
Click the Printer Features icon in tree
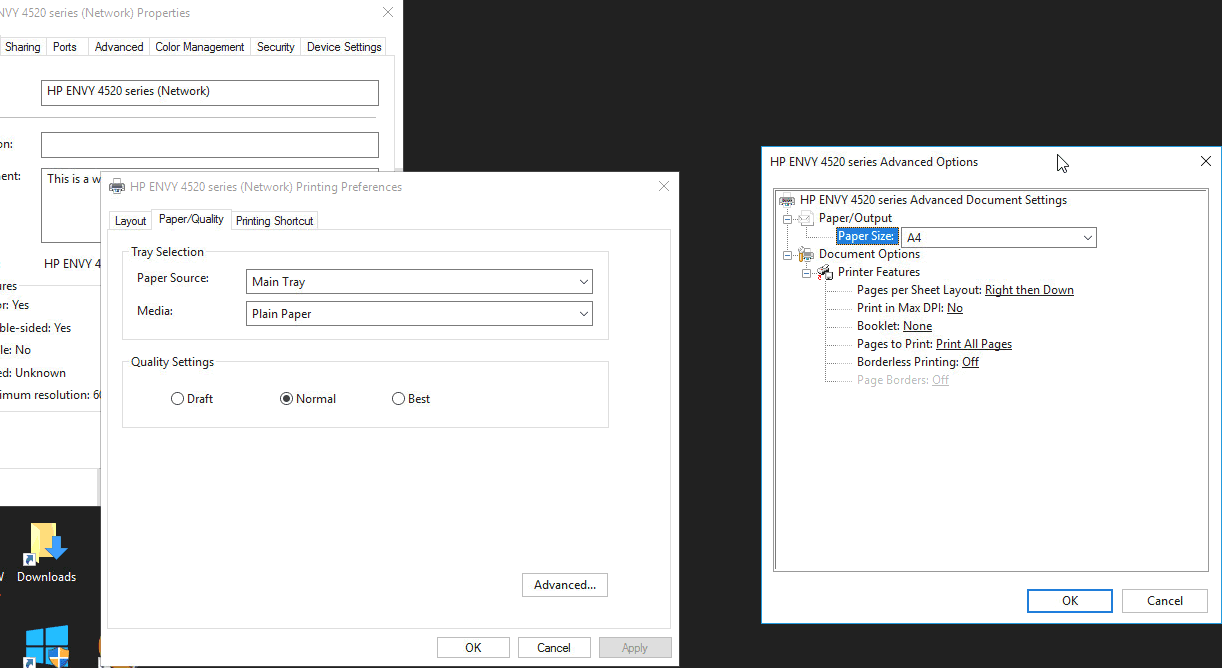(825, 272)
